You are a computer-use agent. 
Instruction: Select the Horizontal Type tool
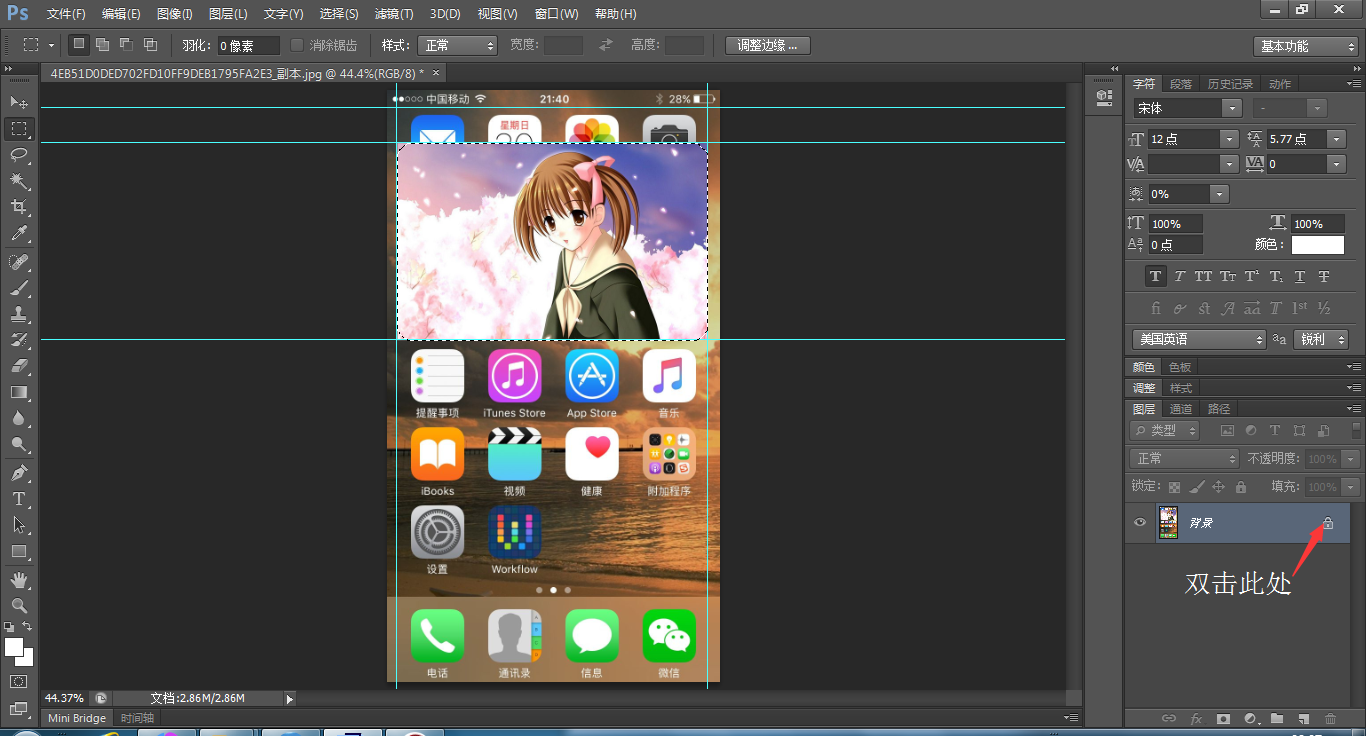19,499
